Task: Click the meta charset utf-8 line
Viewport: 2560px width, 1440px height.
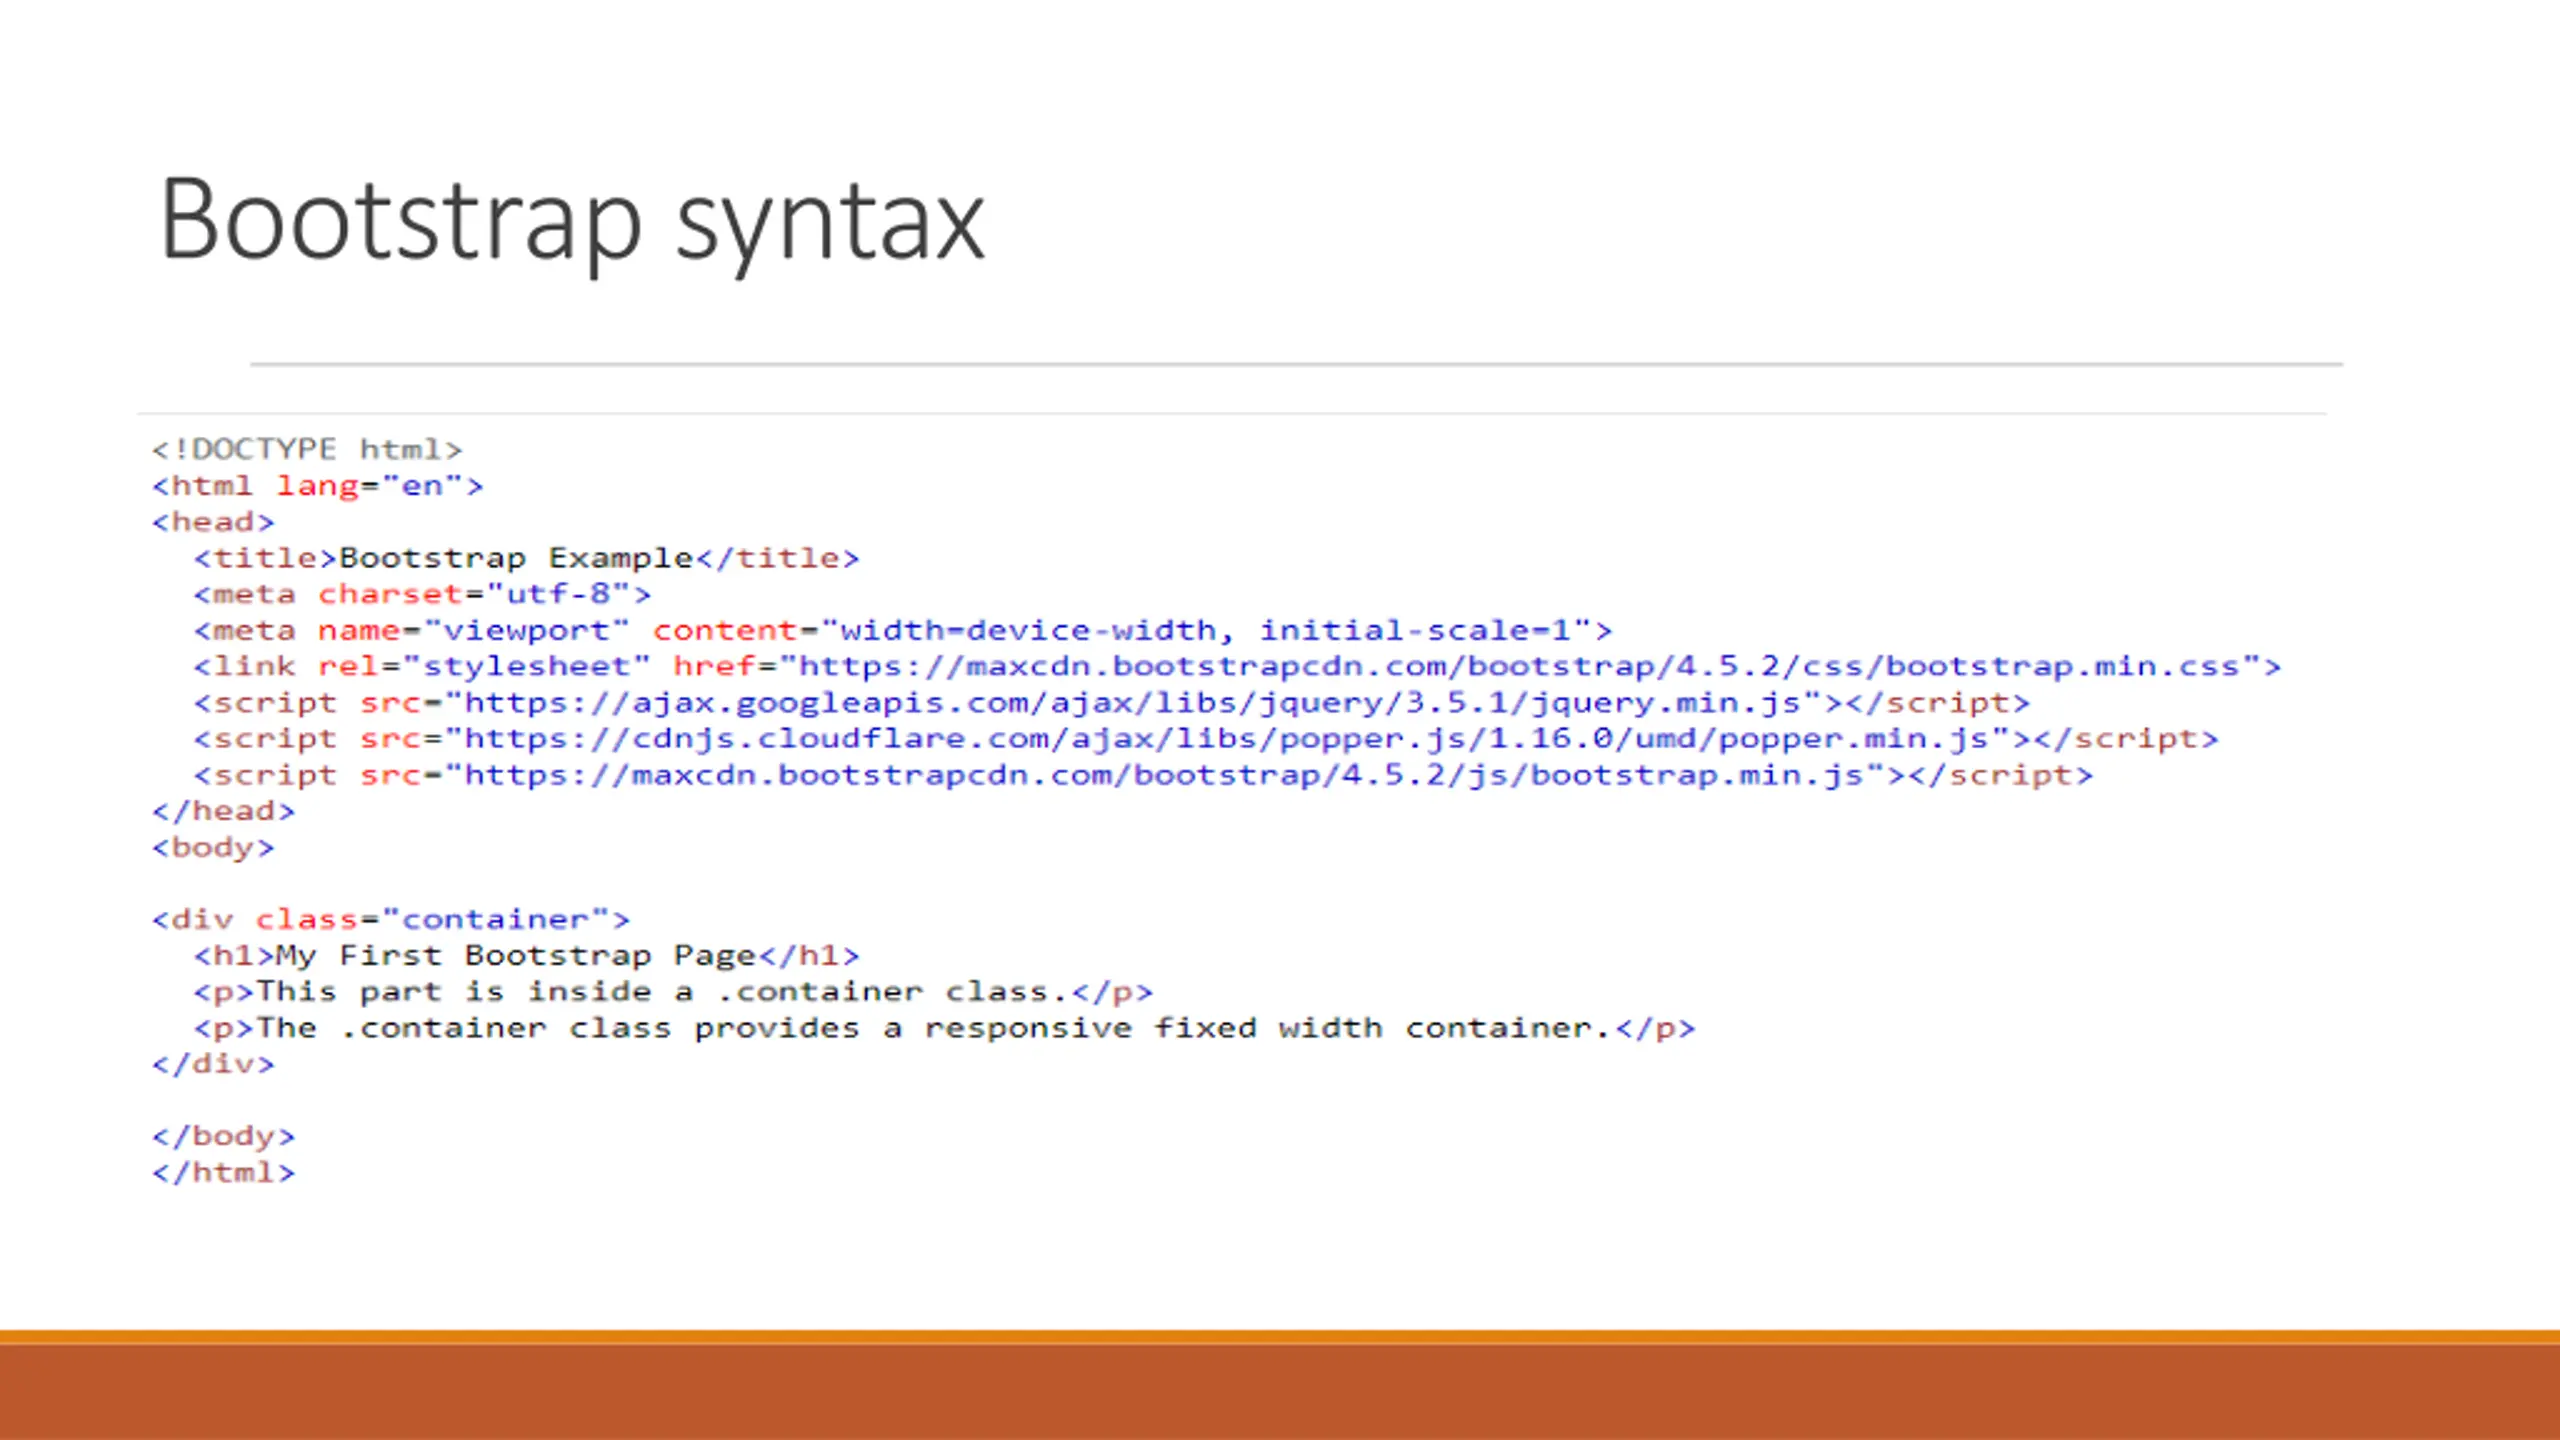Action: [422, 594]
